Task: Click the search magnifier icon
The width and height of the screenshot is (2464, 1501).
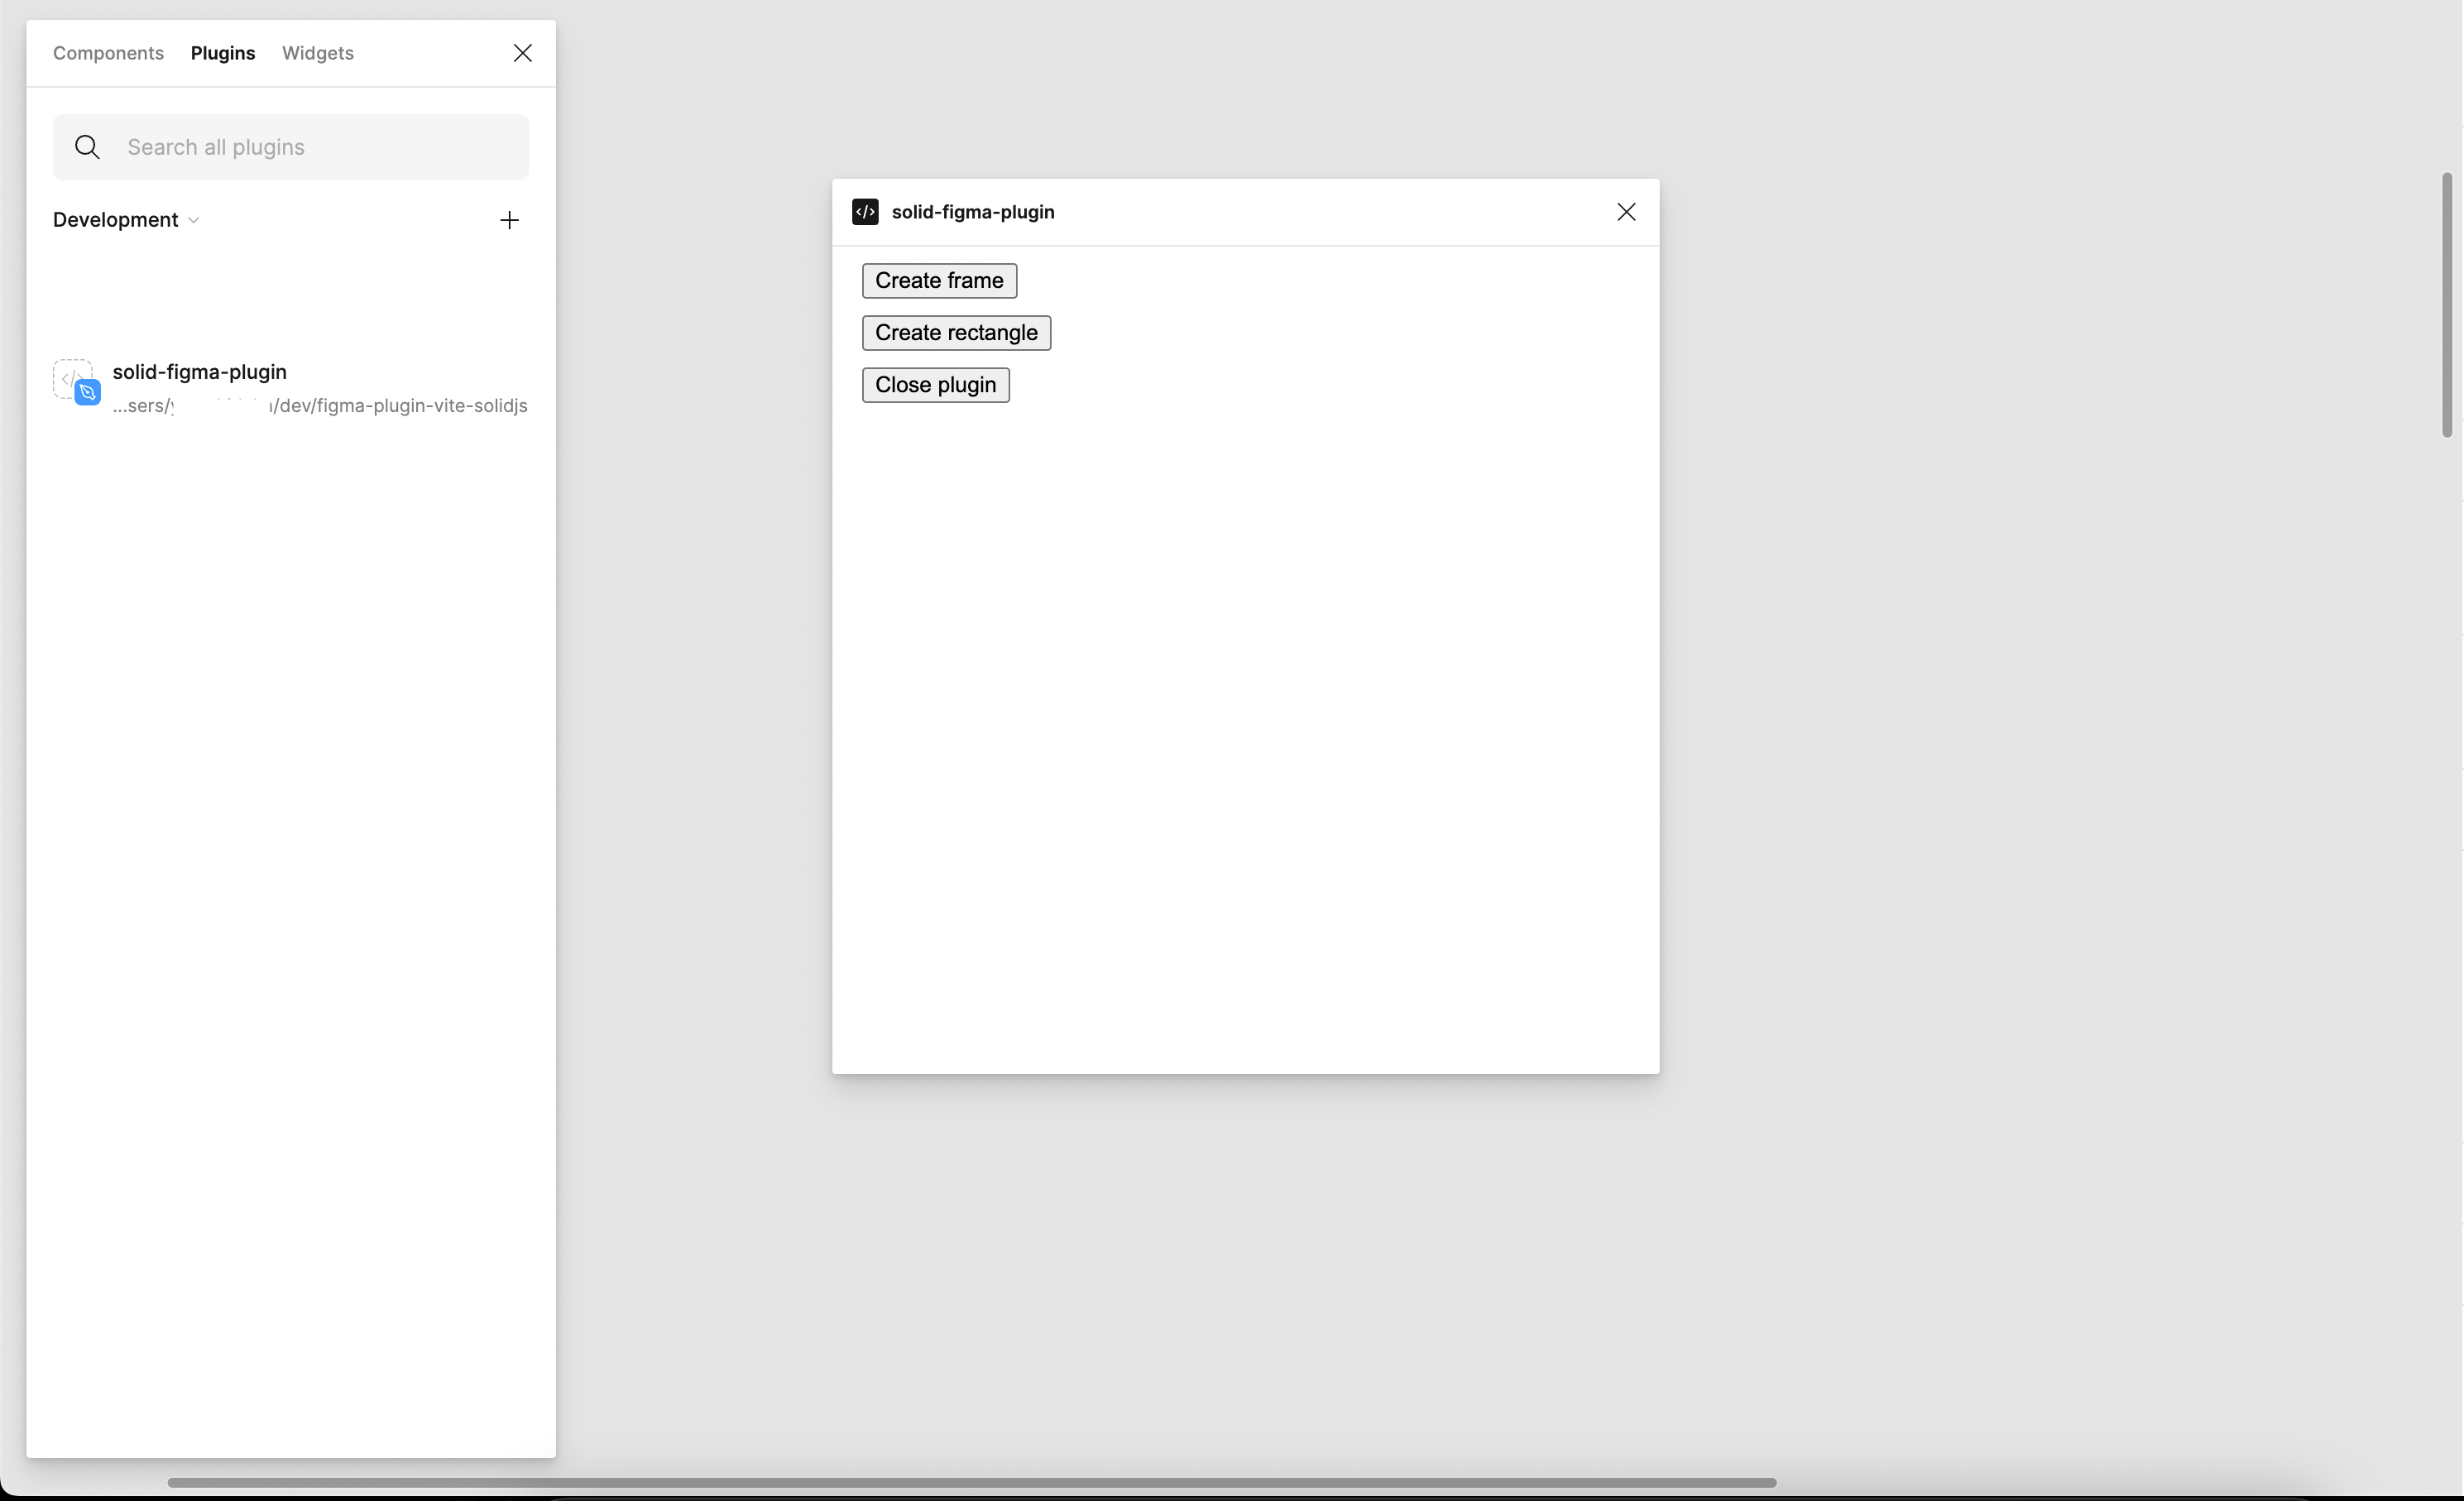Action: pyautogui.click(x=87, y=146)
